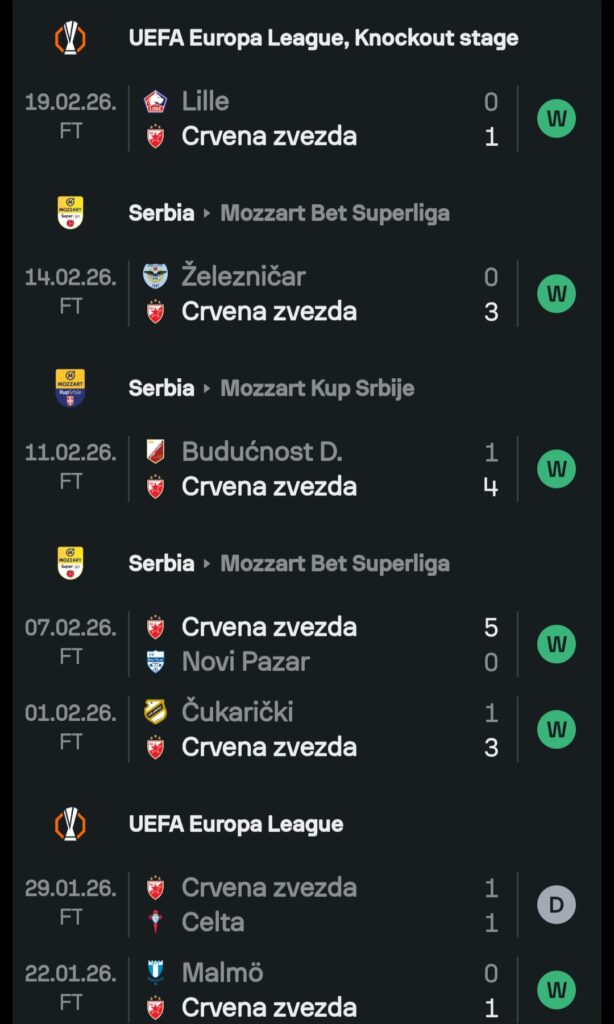
Task: Open the Budućnost D. team name
Action: click(262, 452)
